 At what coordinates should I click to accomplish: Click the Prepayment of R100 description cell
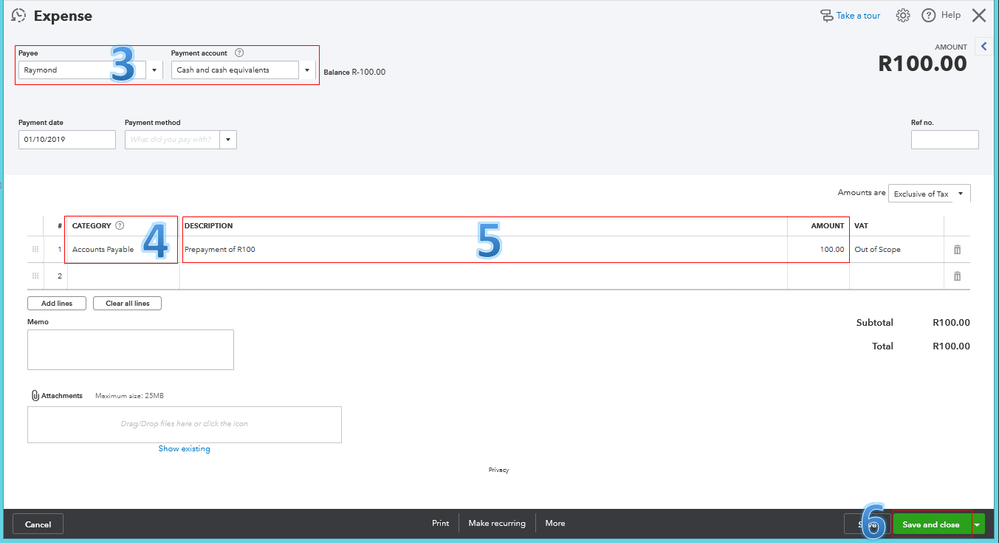[x=484, y=249]
